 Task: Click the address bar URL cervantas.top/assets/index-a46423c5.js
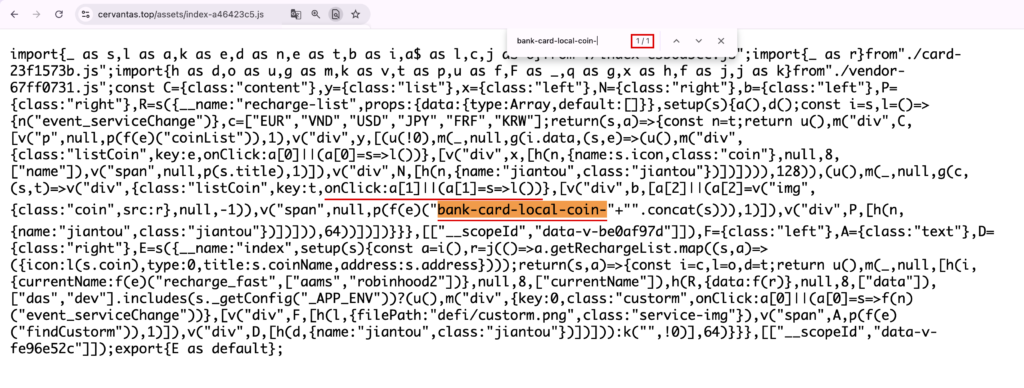click(x=181, y=14)
